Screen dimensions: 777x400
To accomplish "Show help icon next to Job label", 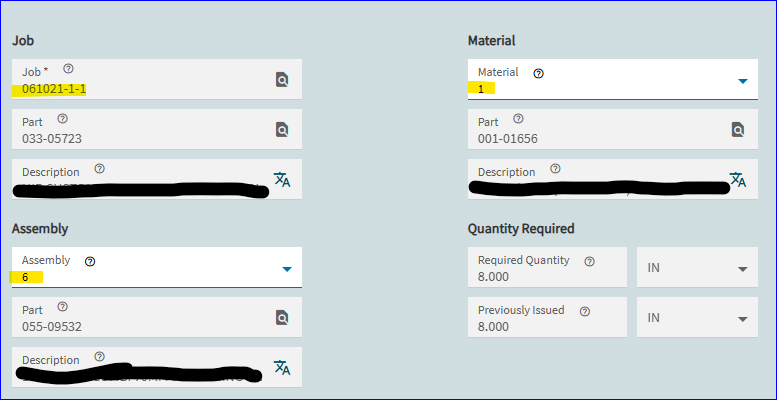I will click(x=69, y=68).
